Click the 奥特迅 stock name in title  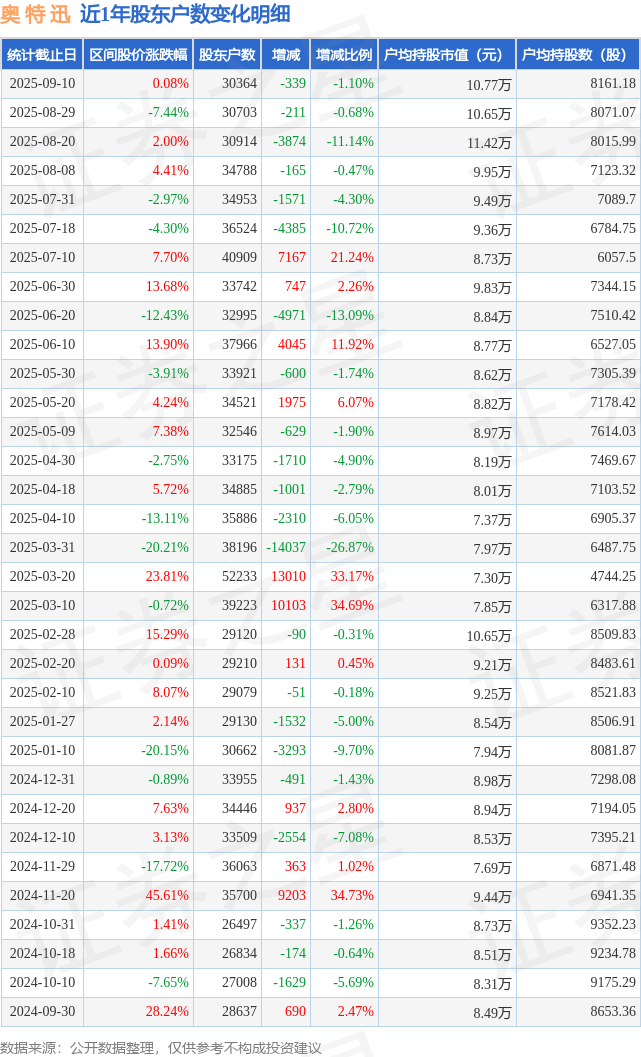[x=35, y=14]
